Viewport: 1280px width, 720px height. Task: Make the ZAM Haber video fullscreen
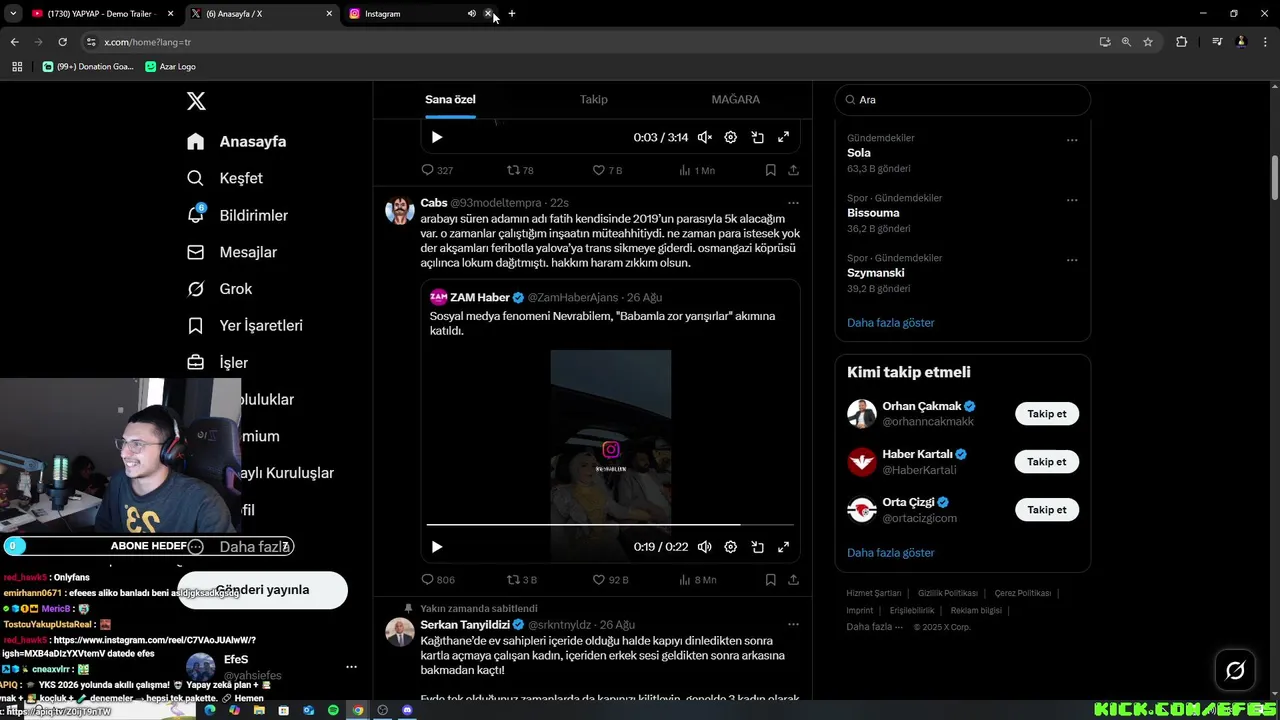coord(784,547)
